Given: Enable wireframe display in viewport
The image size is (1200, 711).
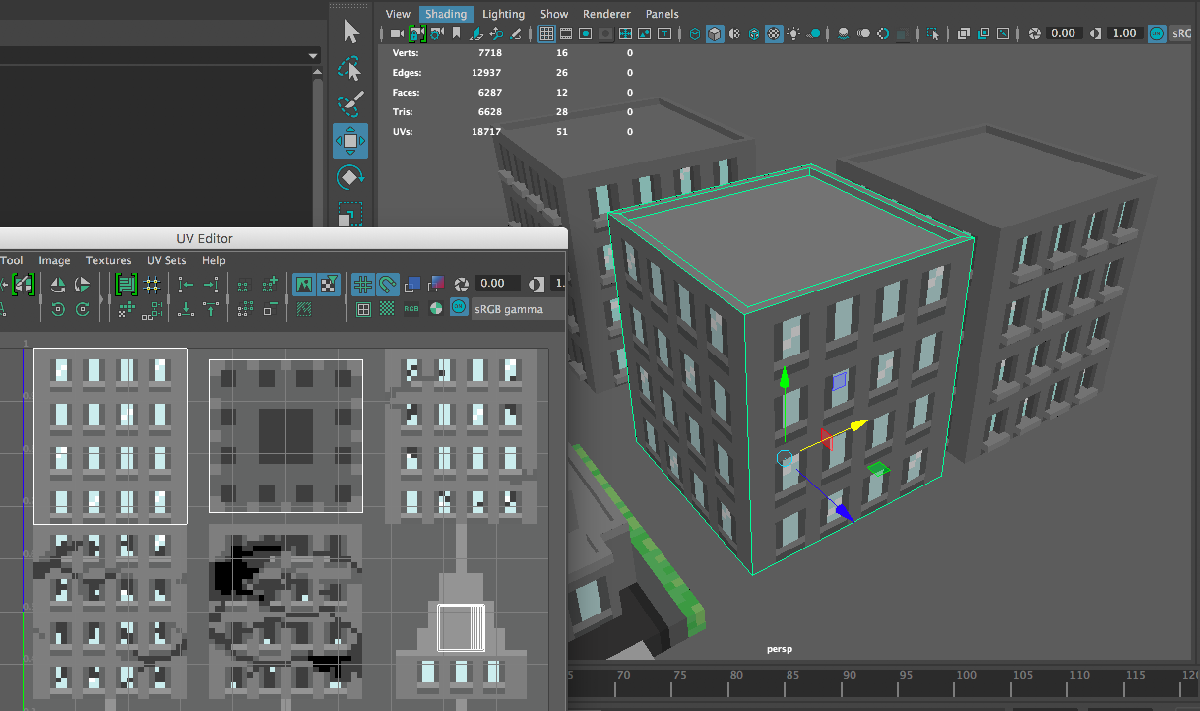Looking at the screenshot, I should 695,34.
